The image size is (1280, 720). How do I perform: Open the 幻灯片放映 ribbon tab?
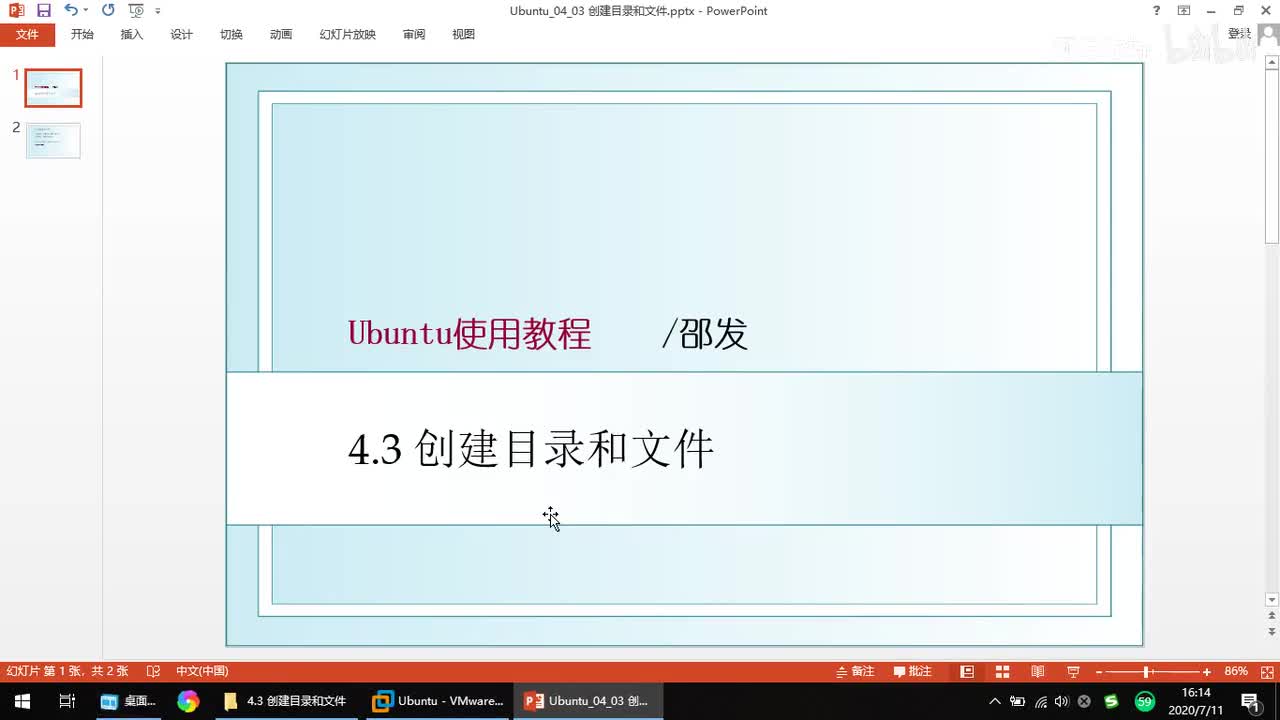tap(348, 34)
